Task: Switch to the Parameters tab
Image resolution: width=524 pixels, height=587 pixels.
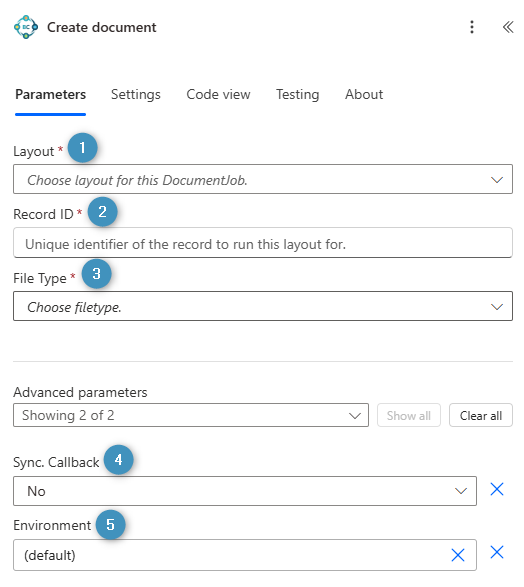Action: point(51,94)
